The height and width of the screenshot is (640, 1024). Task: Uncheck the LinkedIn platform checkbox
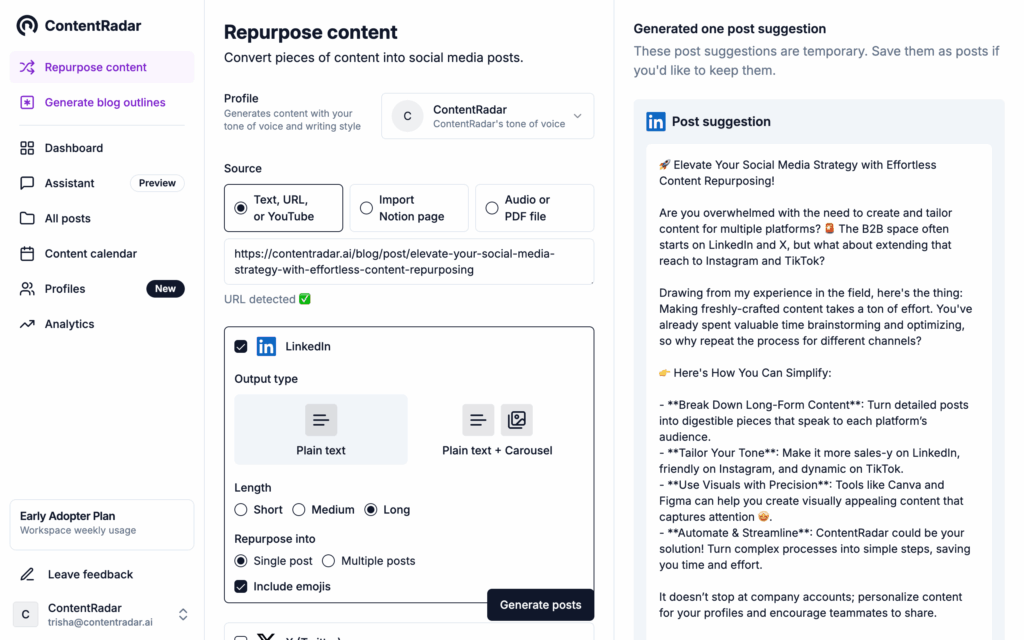click(x=241, y=347)
